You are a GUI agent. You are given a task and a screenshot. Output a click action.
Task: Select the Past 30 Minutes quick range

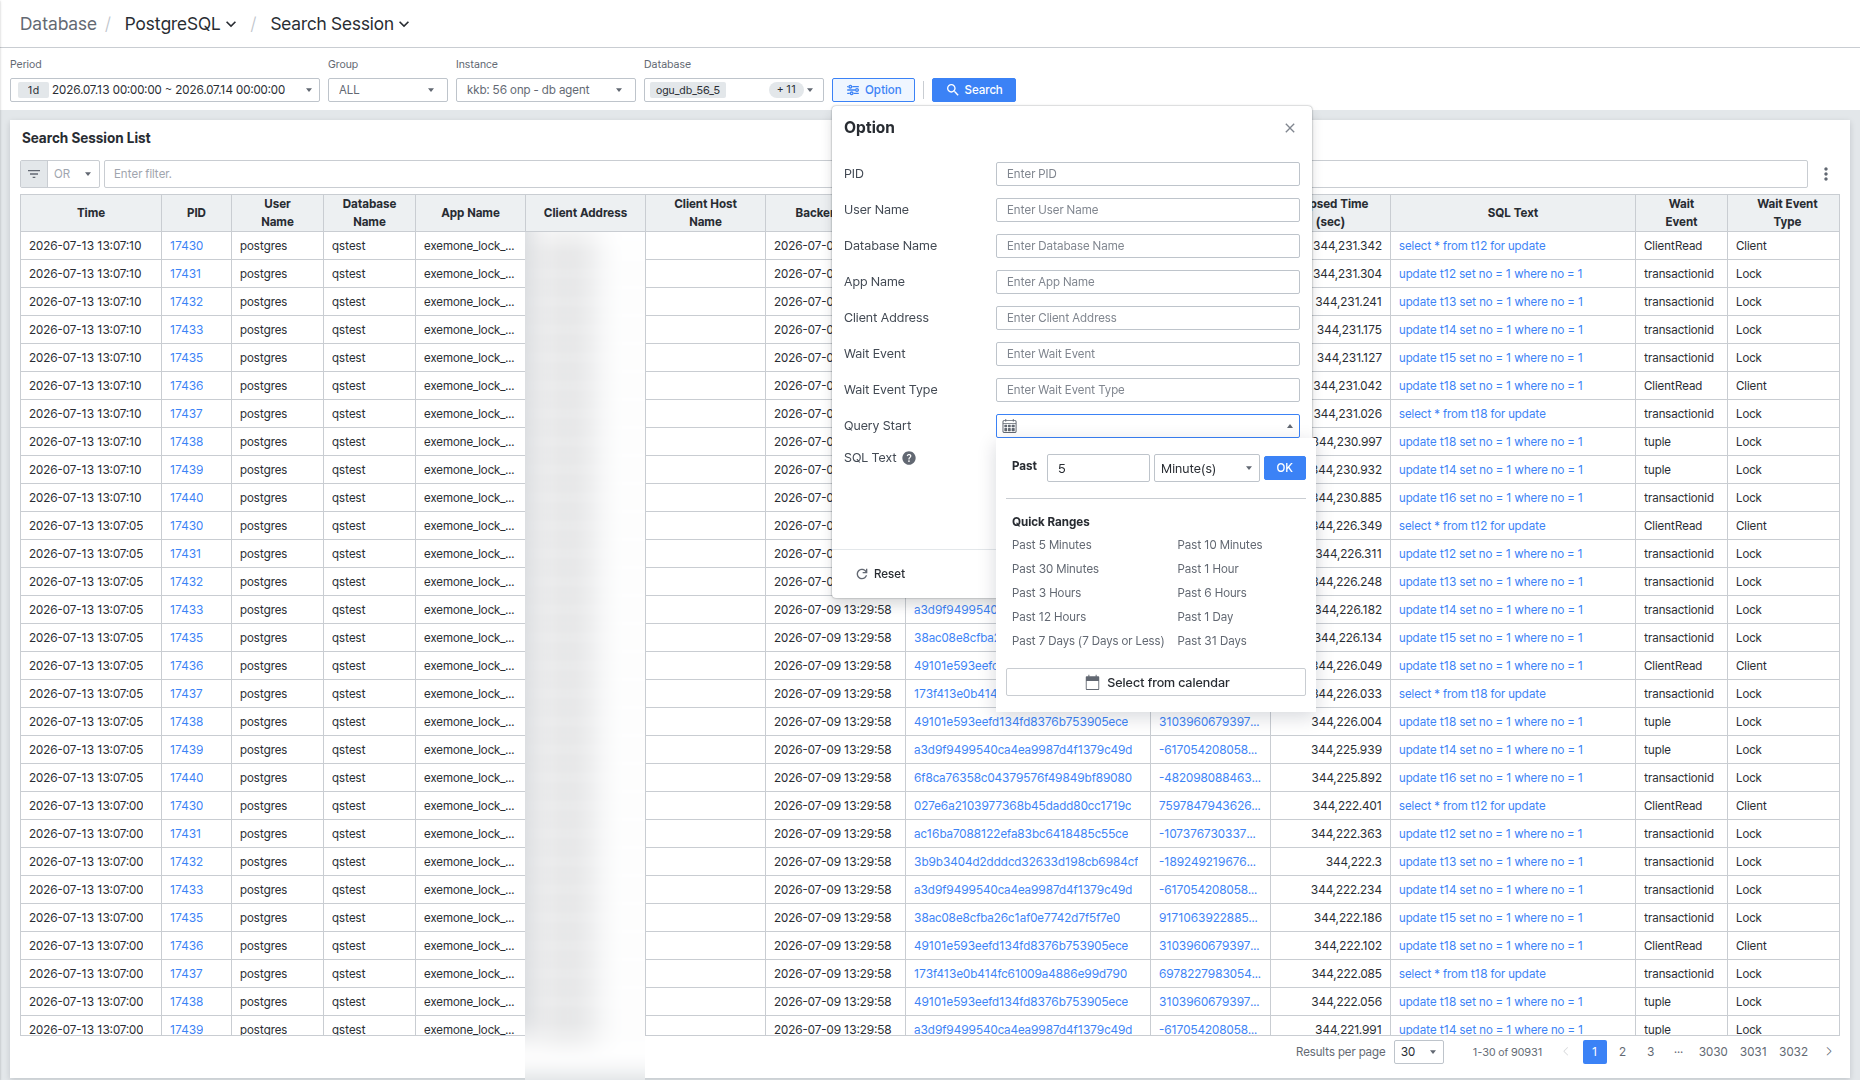1055,569
